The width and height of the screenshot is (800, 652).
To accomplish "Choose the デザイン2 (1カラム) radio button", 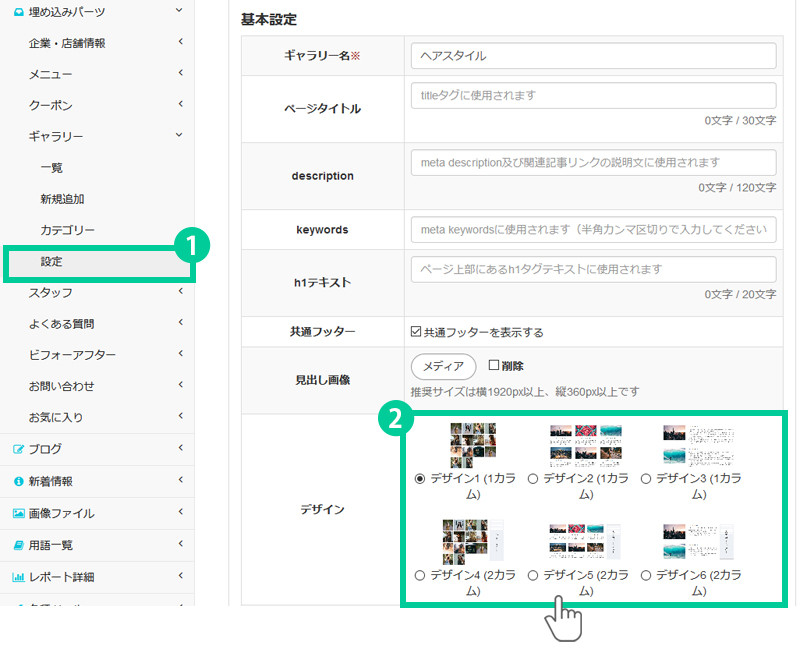I will 532,479.
